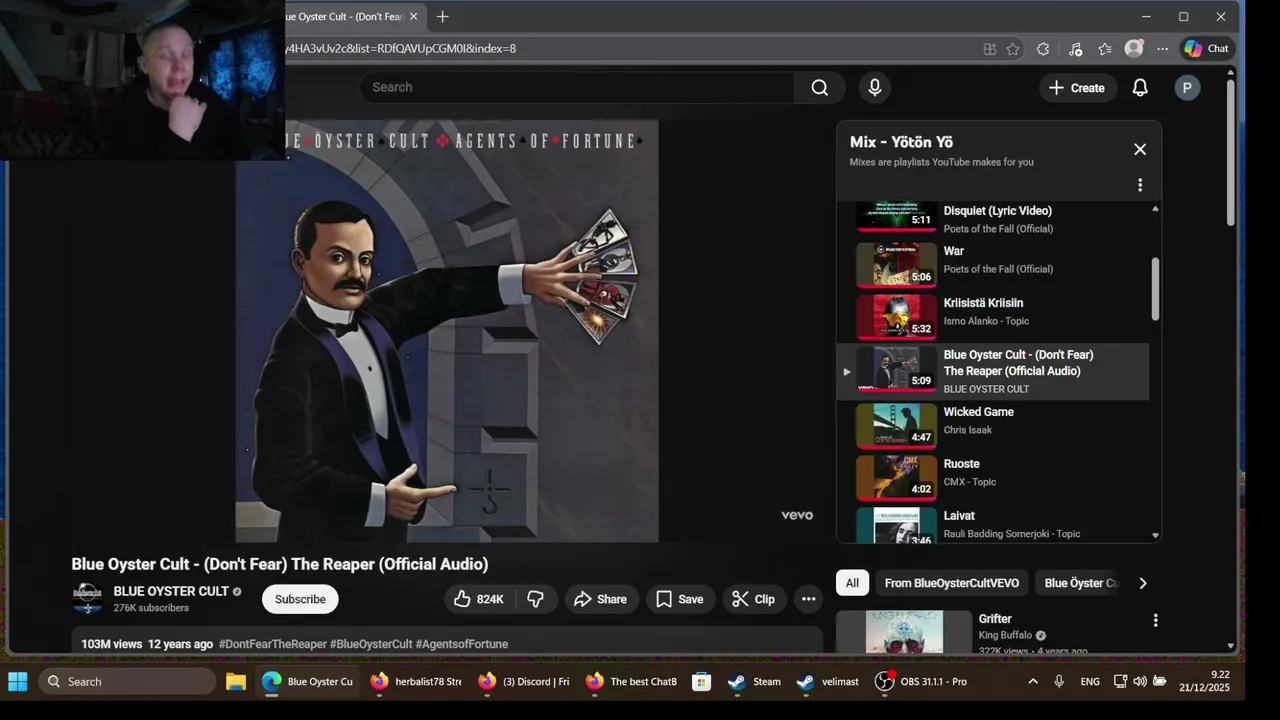Dislike the video with thumbs-down
The image size is (1280, 720).
click(536, 599)
